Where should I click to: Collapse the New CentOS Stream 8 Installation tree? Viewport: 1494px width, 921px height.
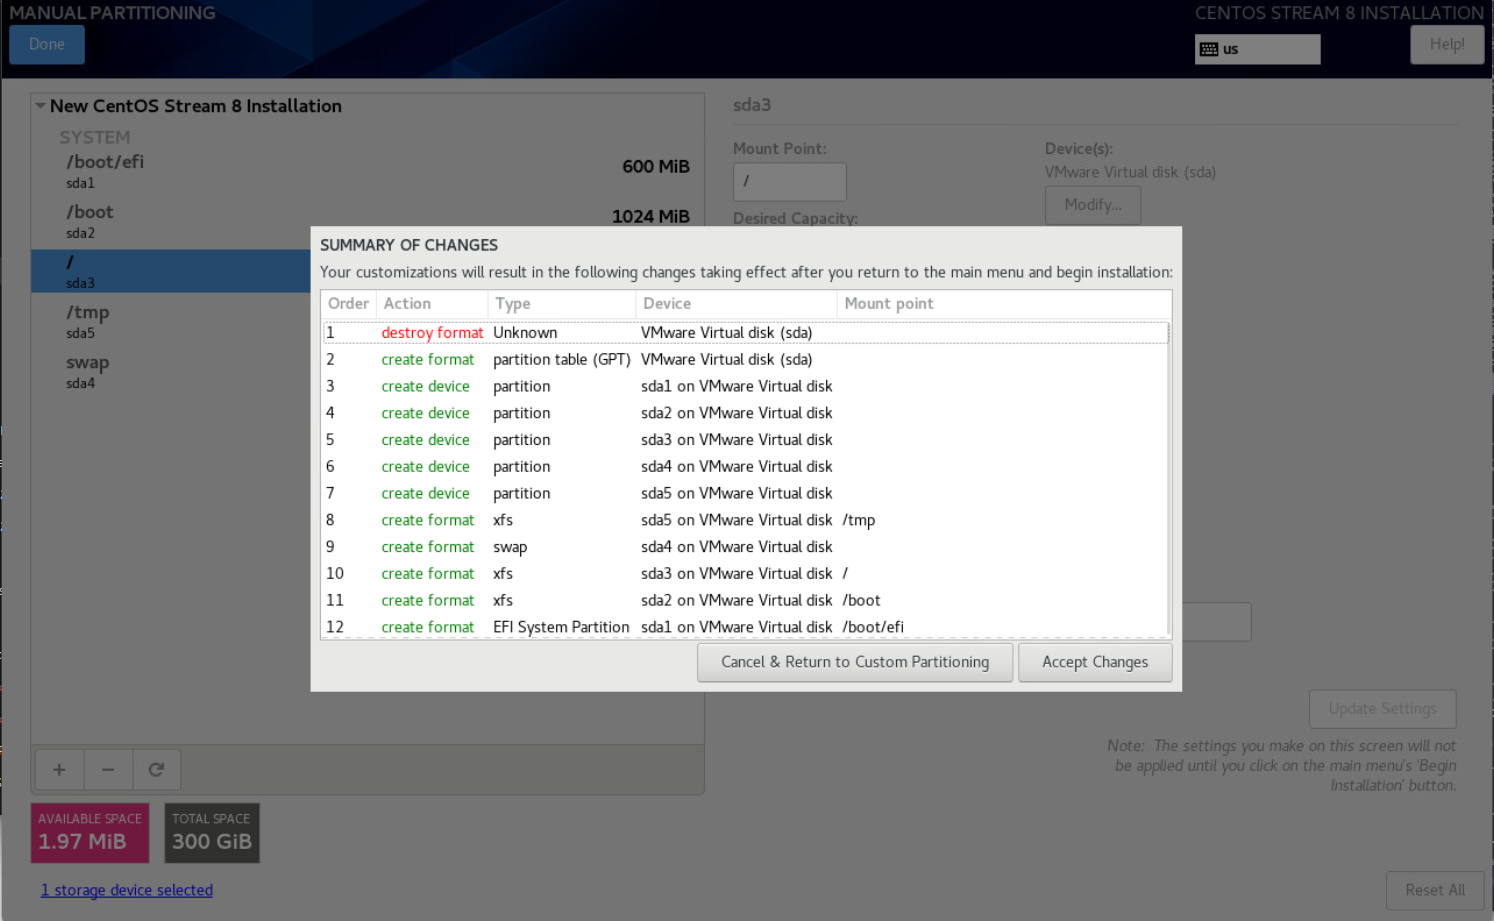coord(41,106)
